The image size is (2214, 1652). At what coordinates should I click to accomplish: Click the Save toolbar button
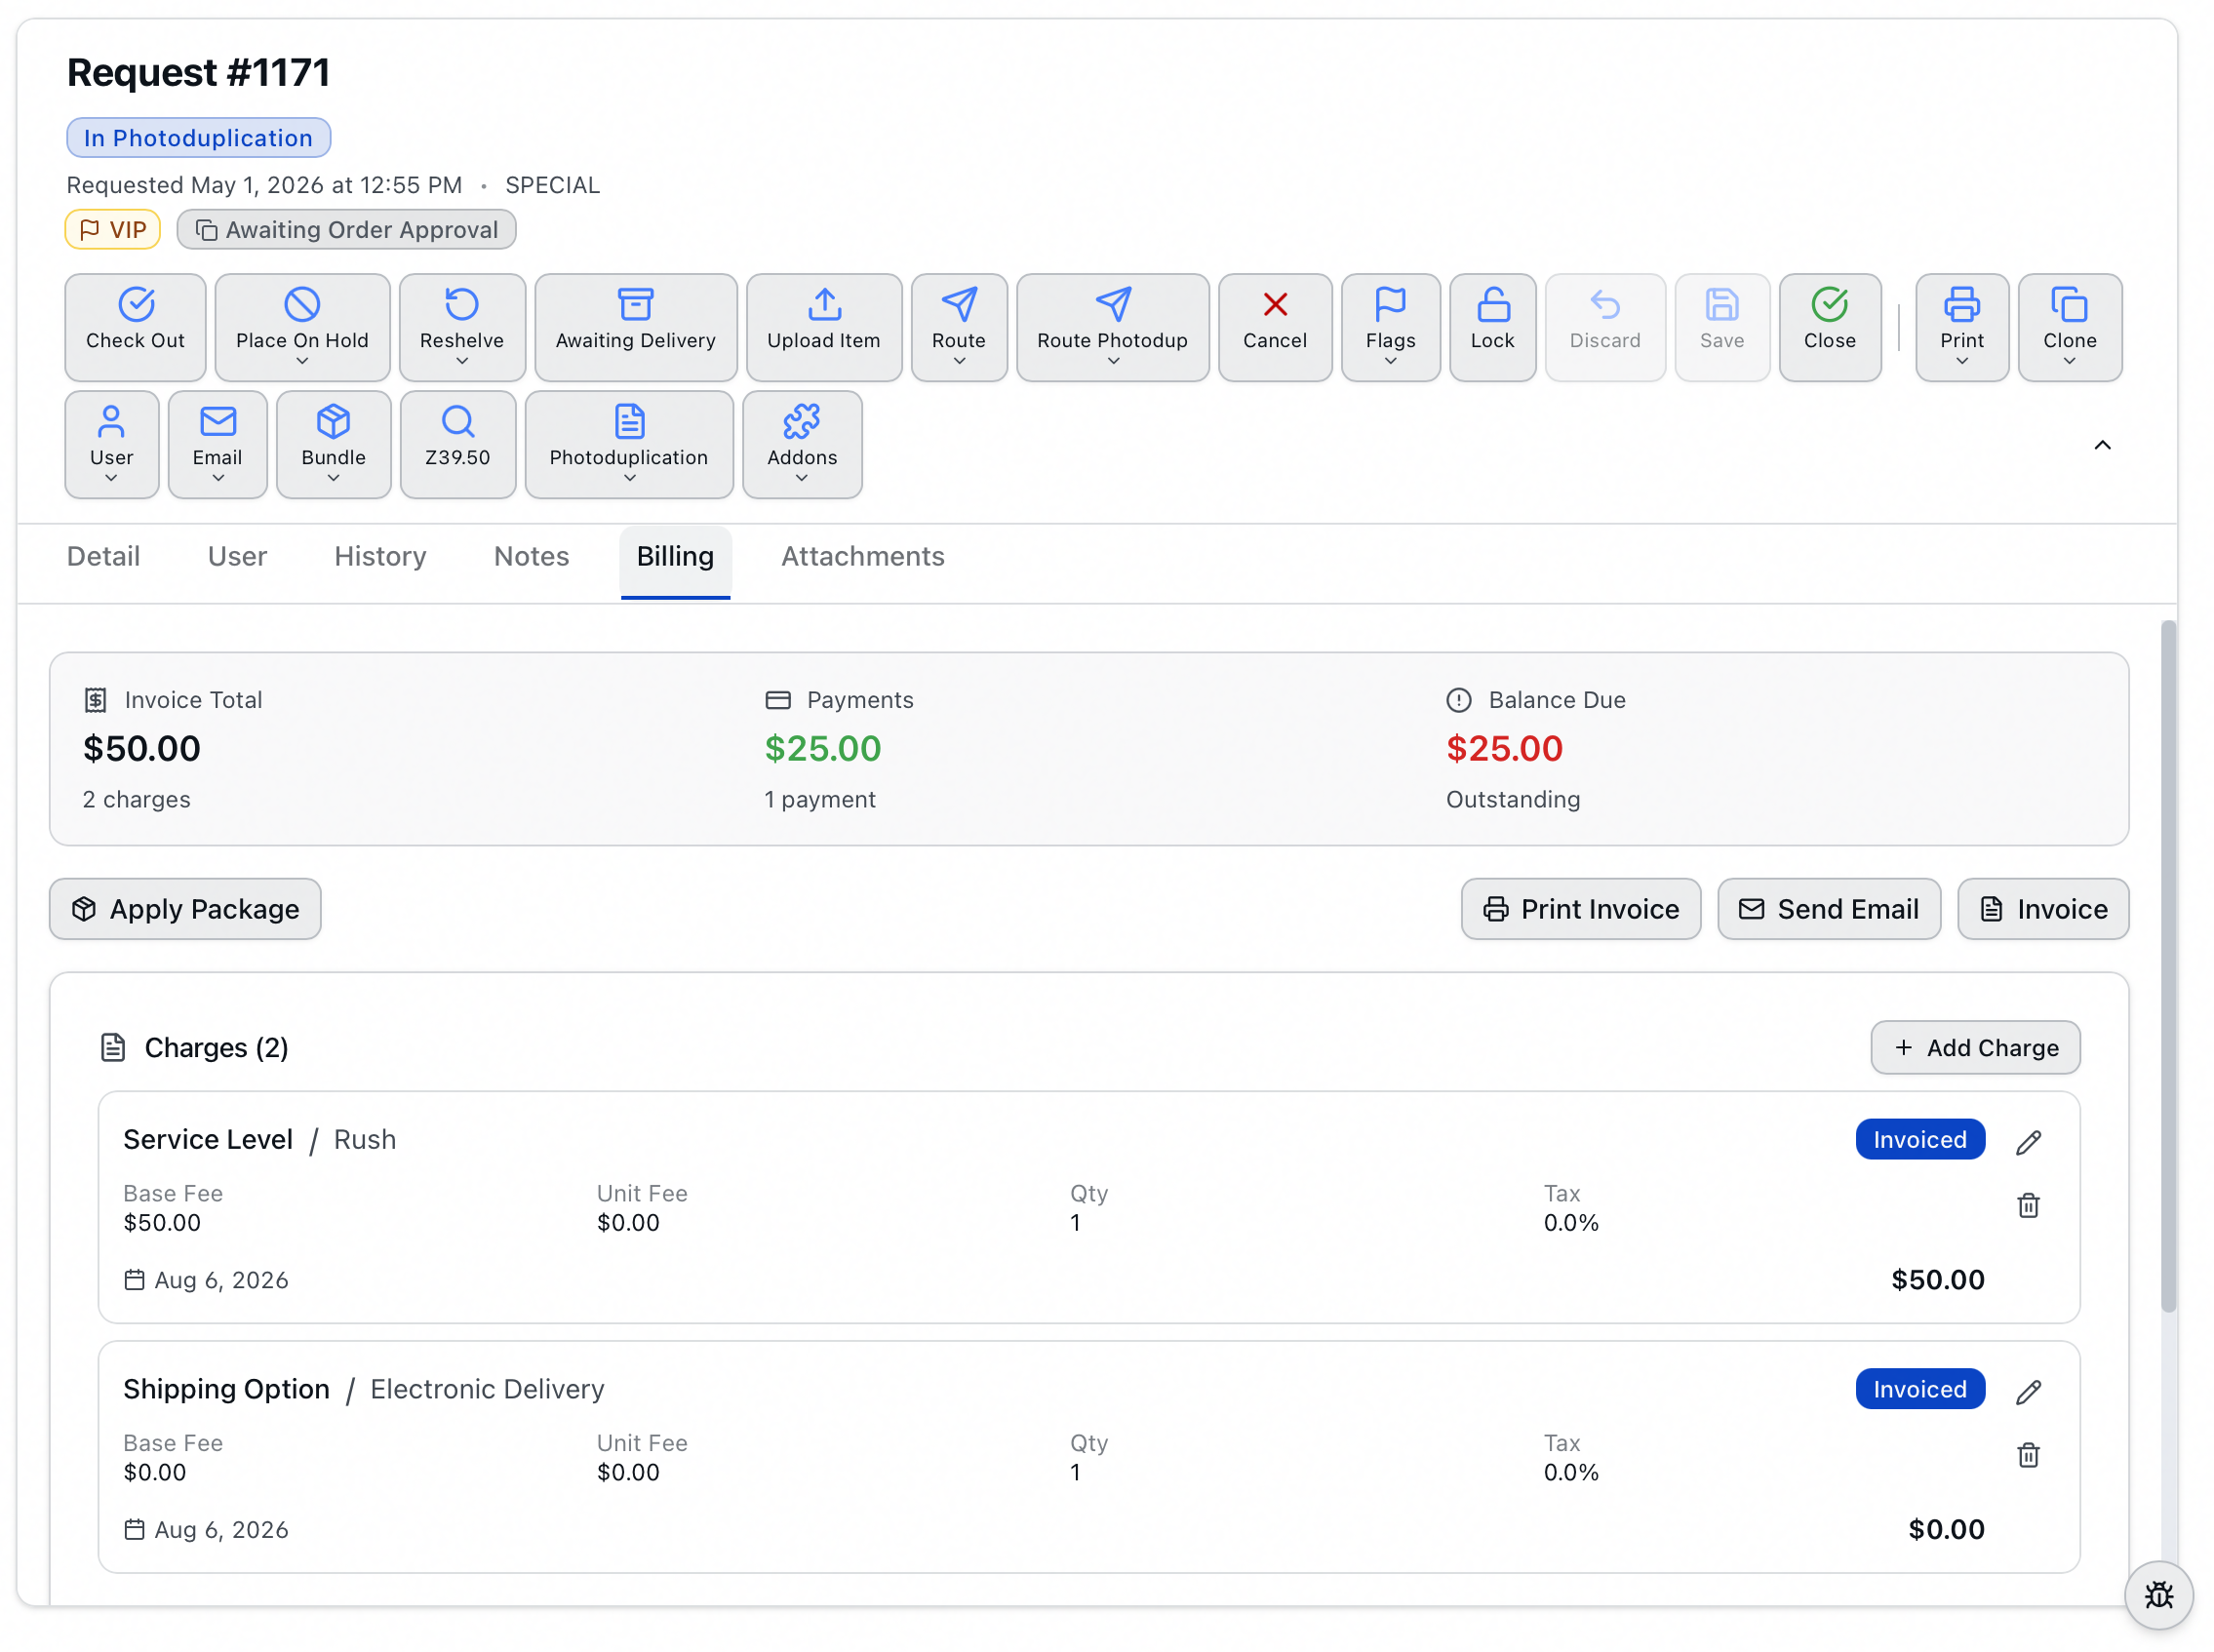(x=1722, y=327)
